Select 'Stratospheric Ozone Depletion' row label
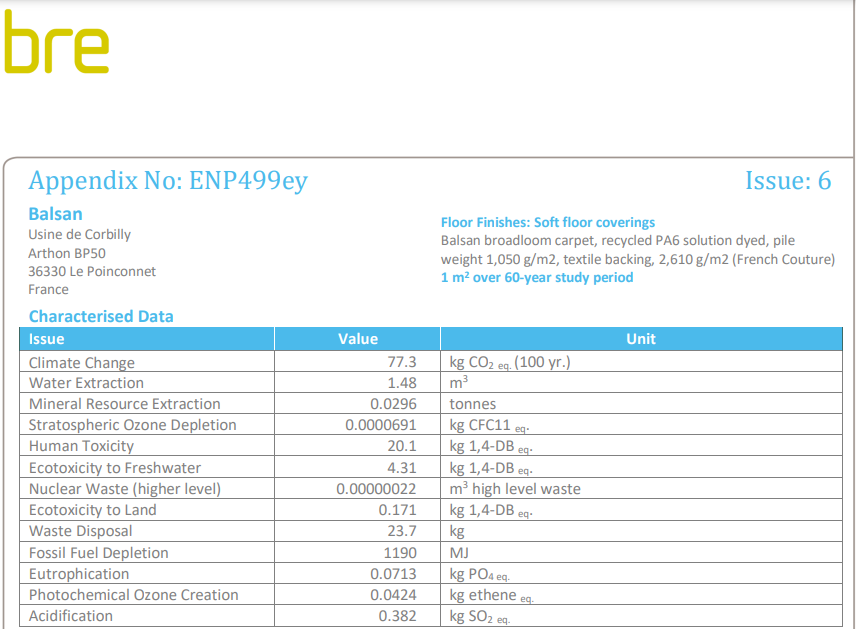The image size is (856, 629). (133, 425)
